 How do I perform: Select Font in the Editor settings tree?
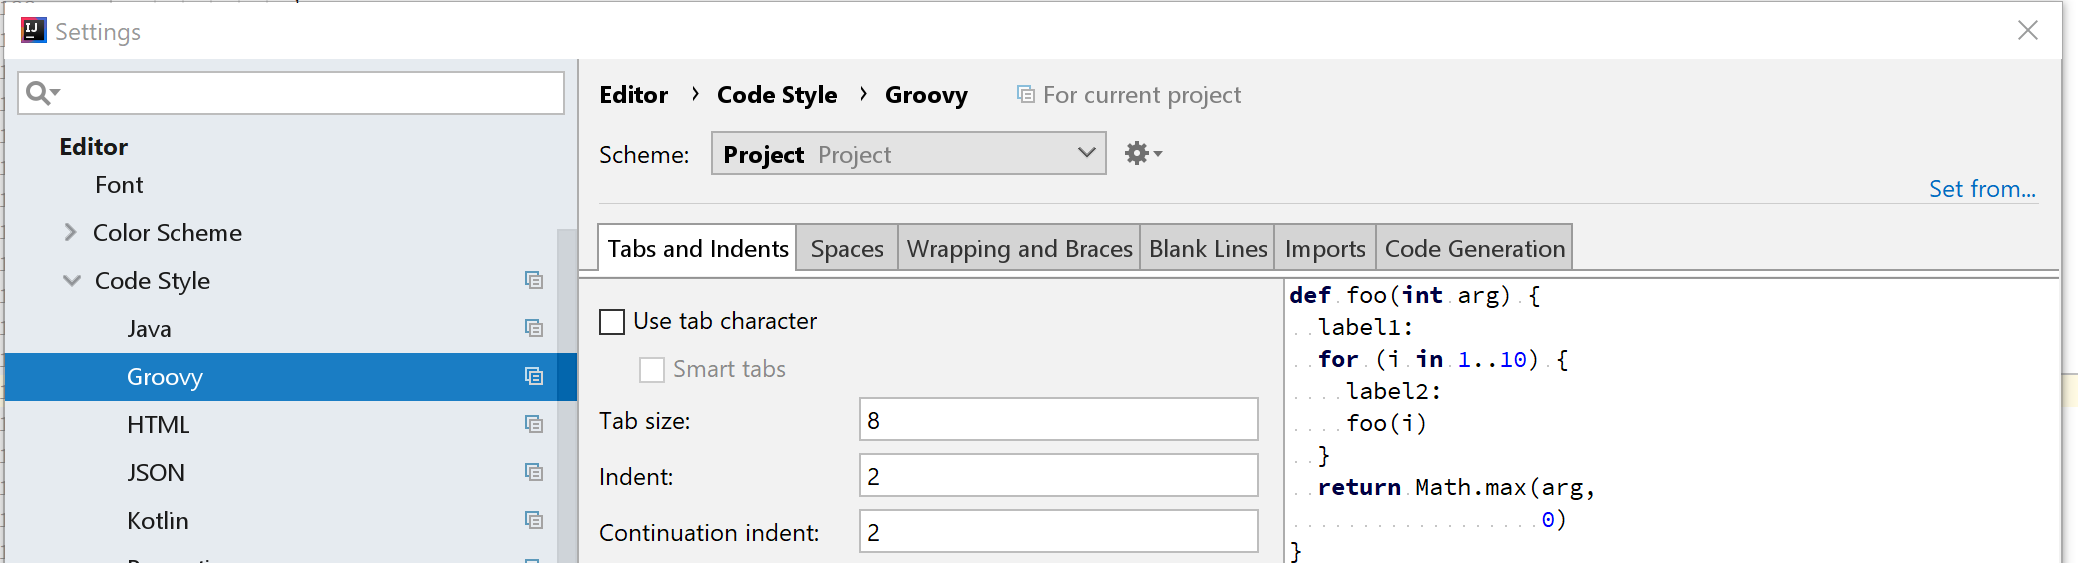[119, 185]
